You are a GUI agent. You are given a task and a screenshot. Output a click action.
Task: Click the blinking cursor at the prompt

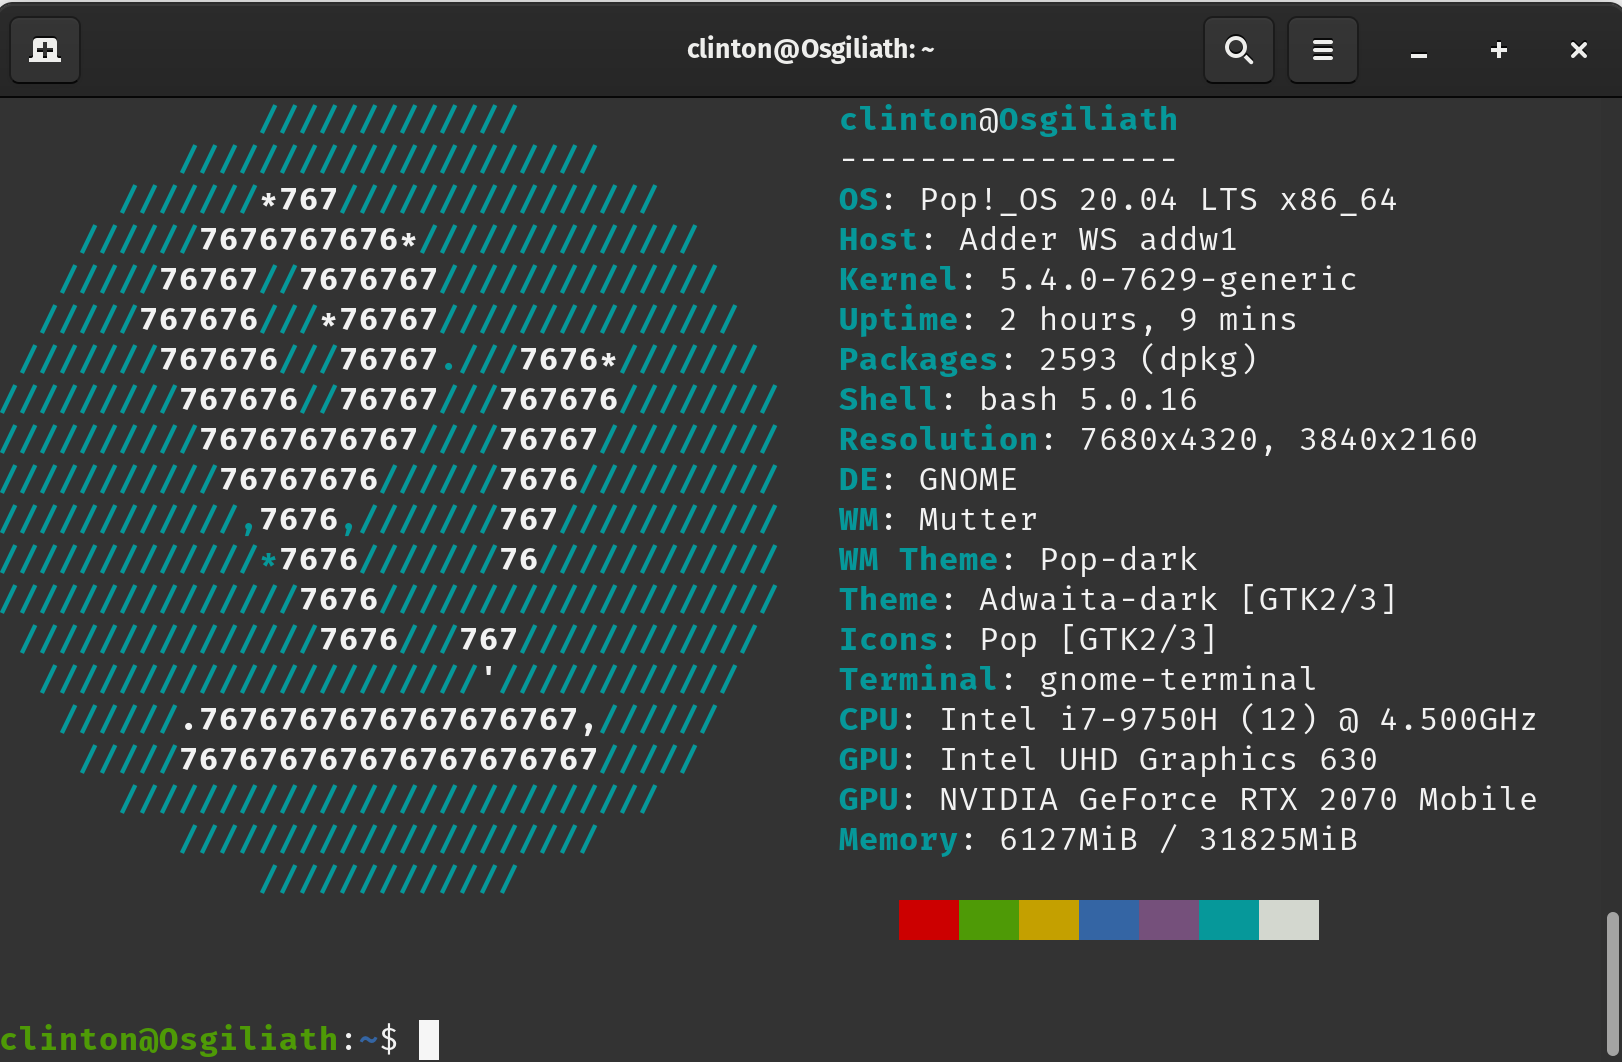pyautogui.click(x=429, y=1039)
